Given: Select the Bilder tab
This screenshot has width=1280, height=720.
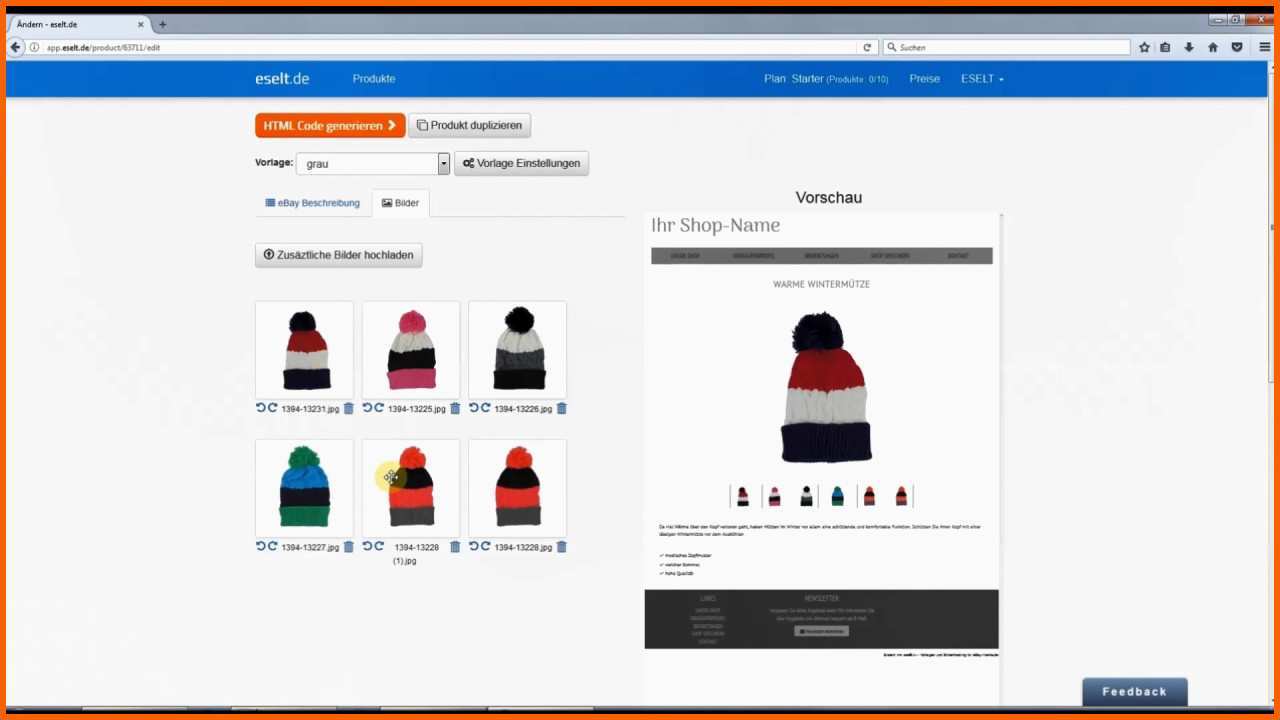Looking at the screenshot, I should point(400,203).
